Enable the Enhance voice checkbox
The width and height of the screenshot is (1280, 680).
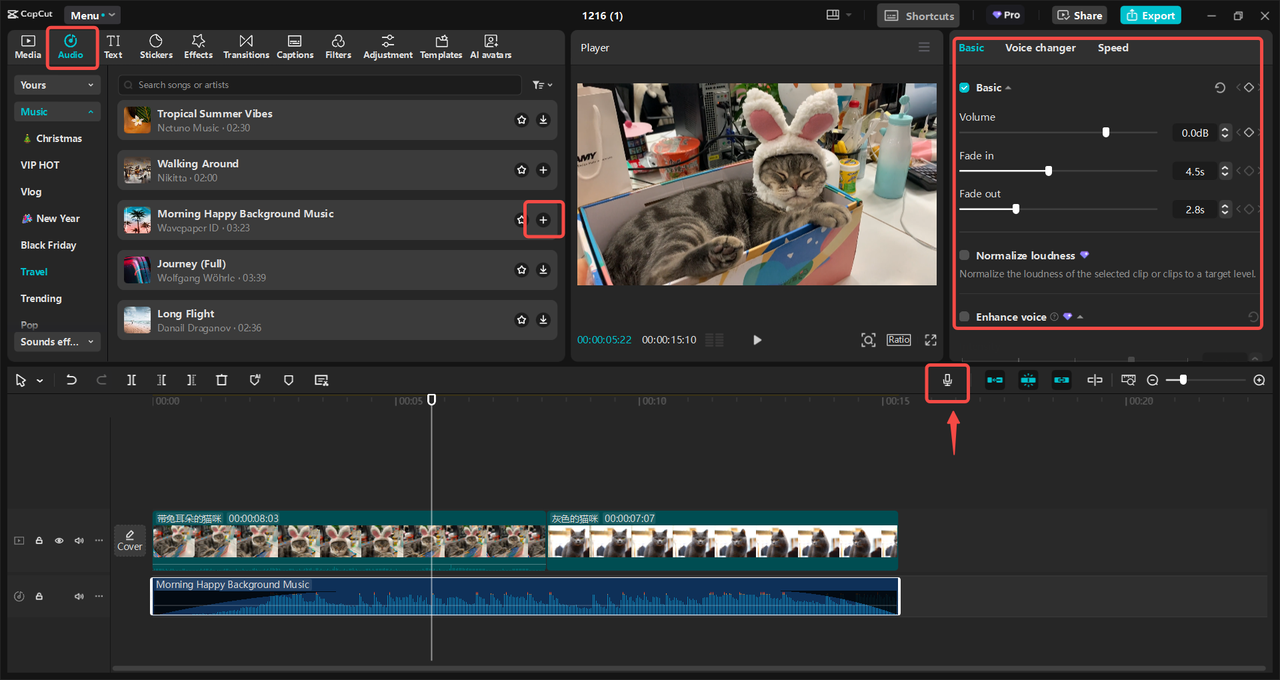[965, 316]
